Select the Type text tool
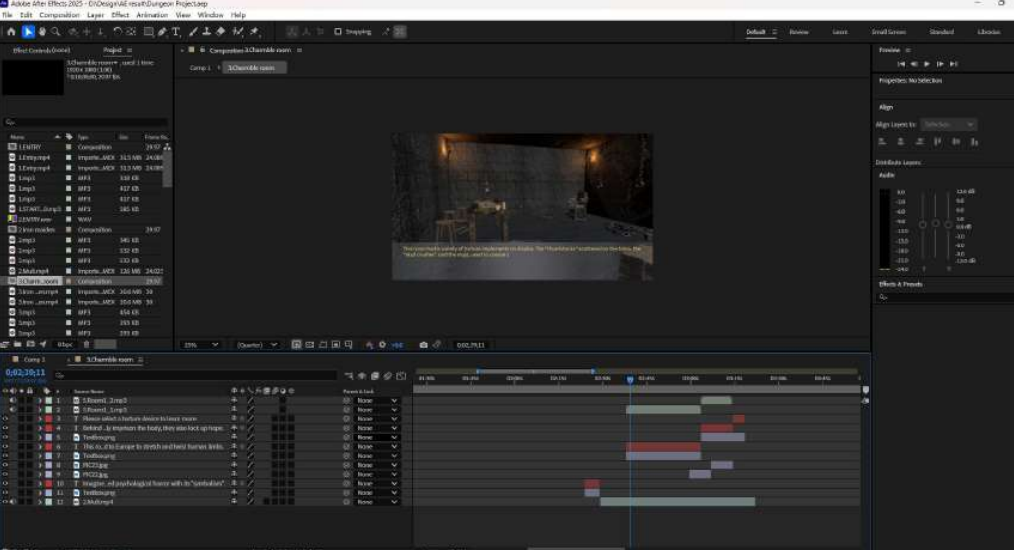The image size is (1014, 550). 176,31
